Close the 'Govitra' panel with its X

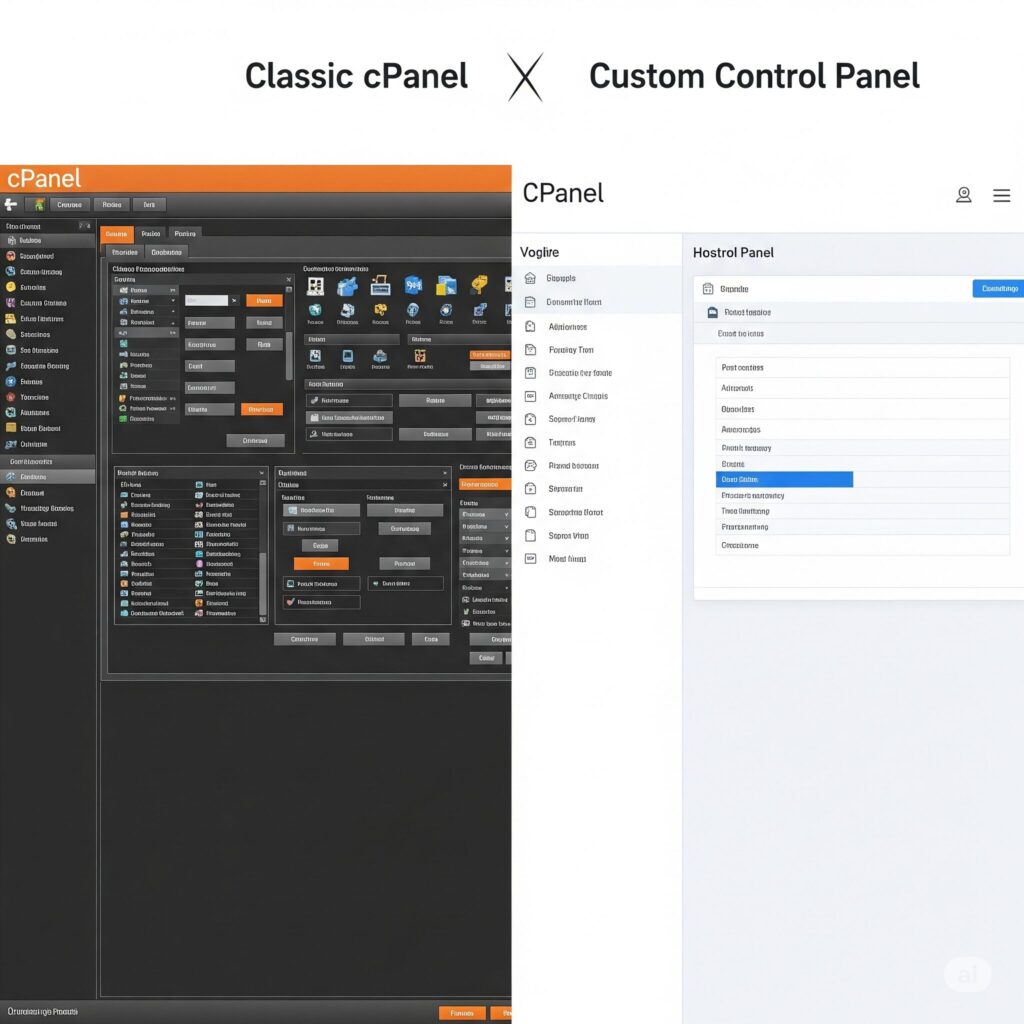point(289,280)
